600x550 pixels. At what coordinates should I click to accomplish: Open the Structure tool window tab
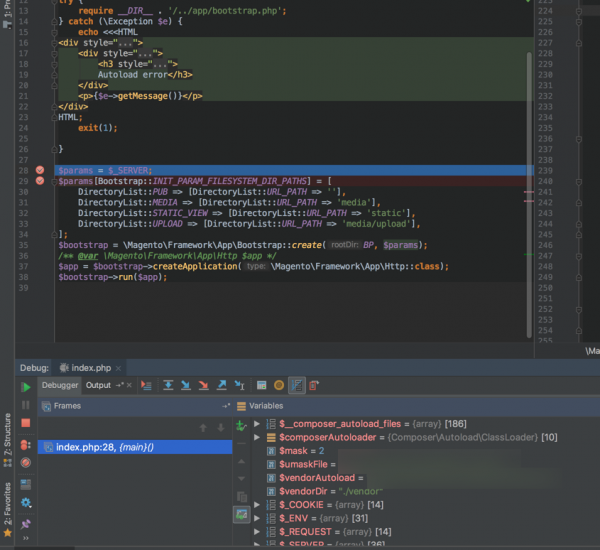point(7,440)
